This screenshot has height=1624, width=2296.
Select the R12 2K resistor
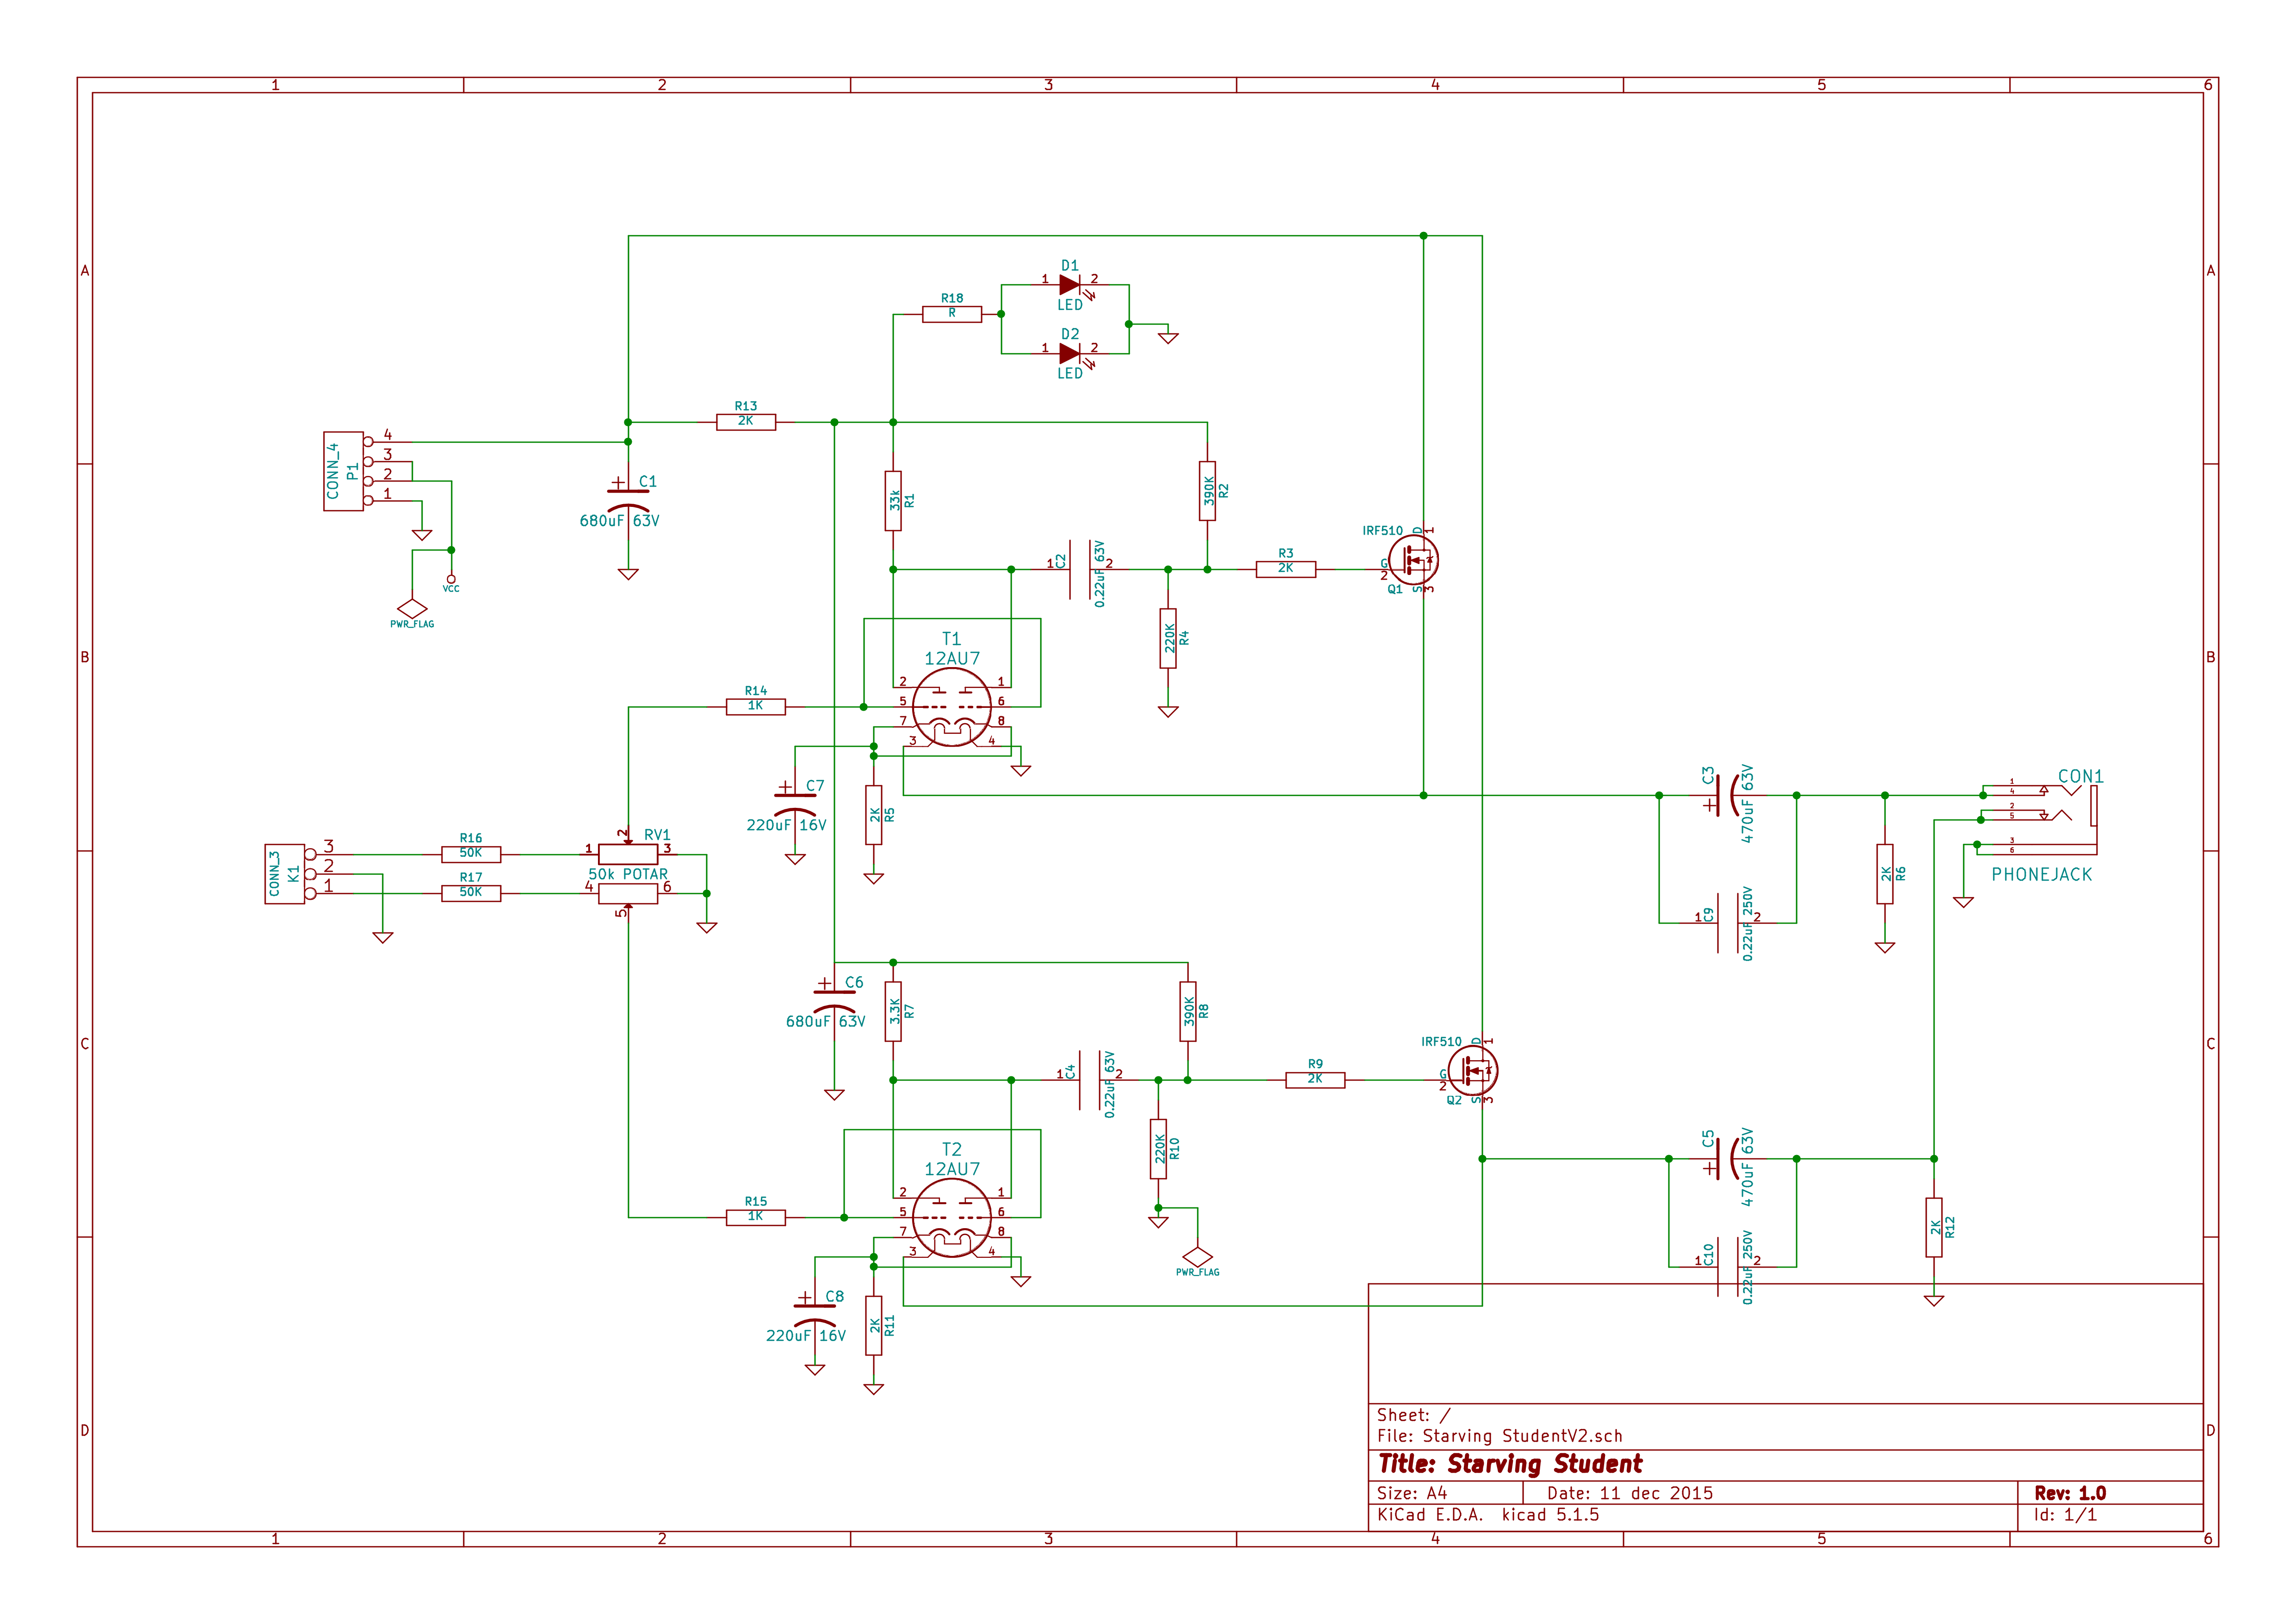point(1934,1228)
